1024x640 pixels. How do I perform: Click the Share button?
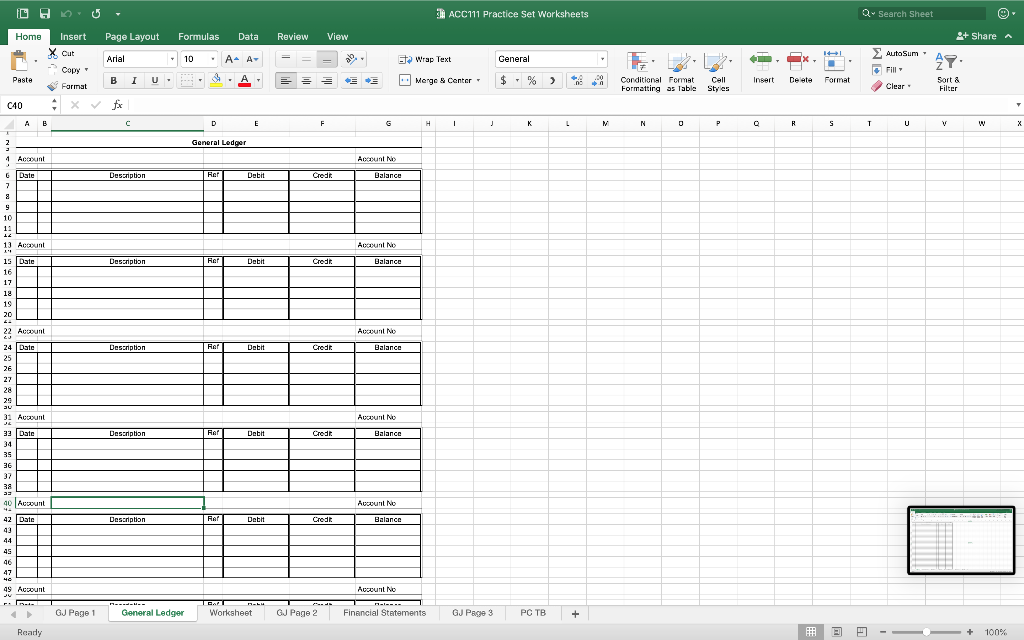pos(976,36)
